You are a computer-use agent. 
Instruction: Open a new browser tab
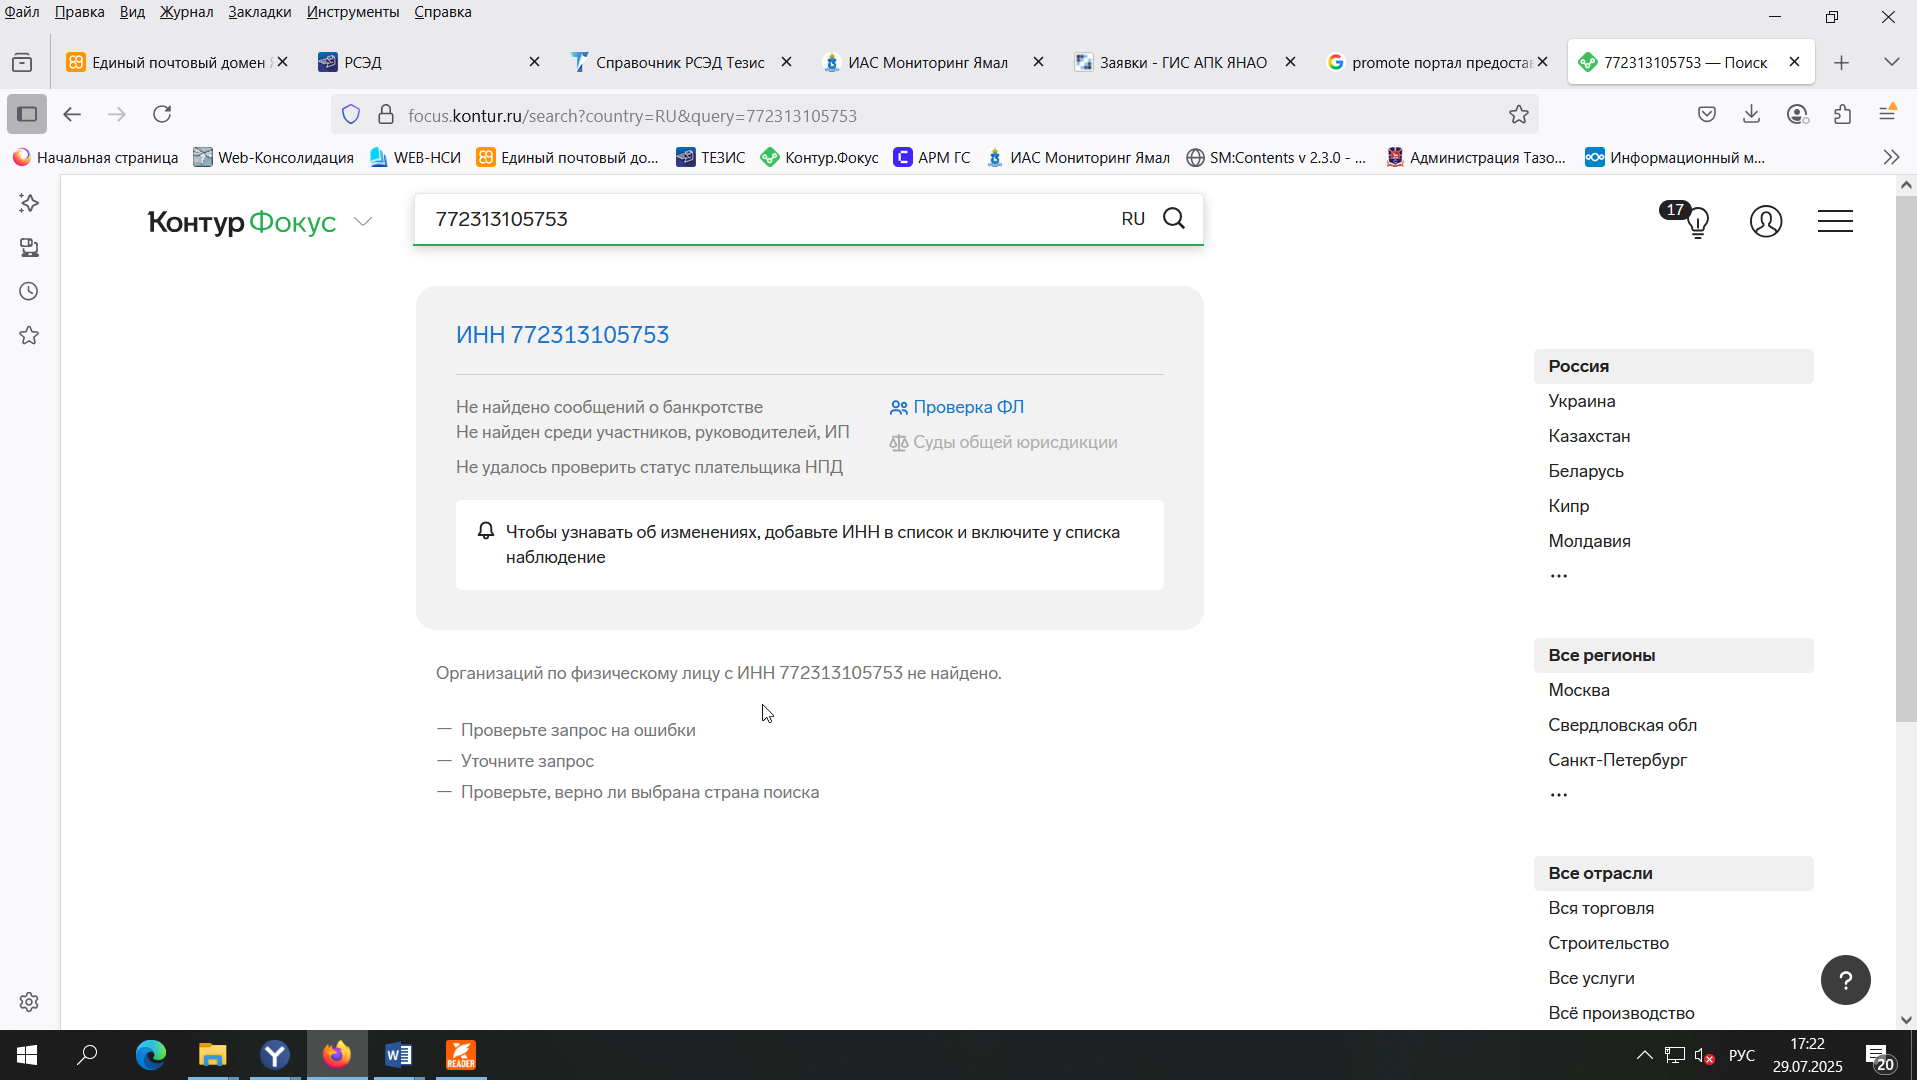[x=1842, y=62]
